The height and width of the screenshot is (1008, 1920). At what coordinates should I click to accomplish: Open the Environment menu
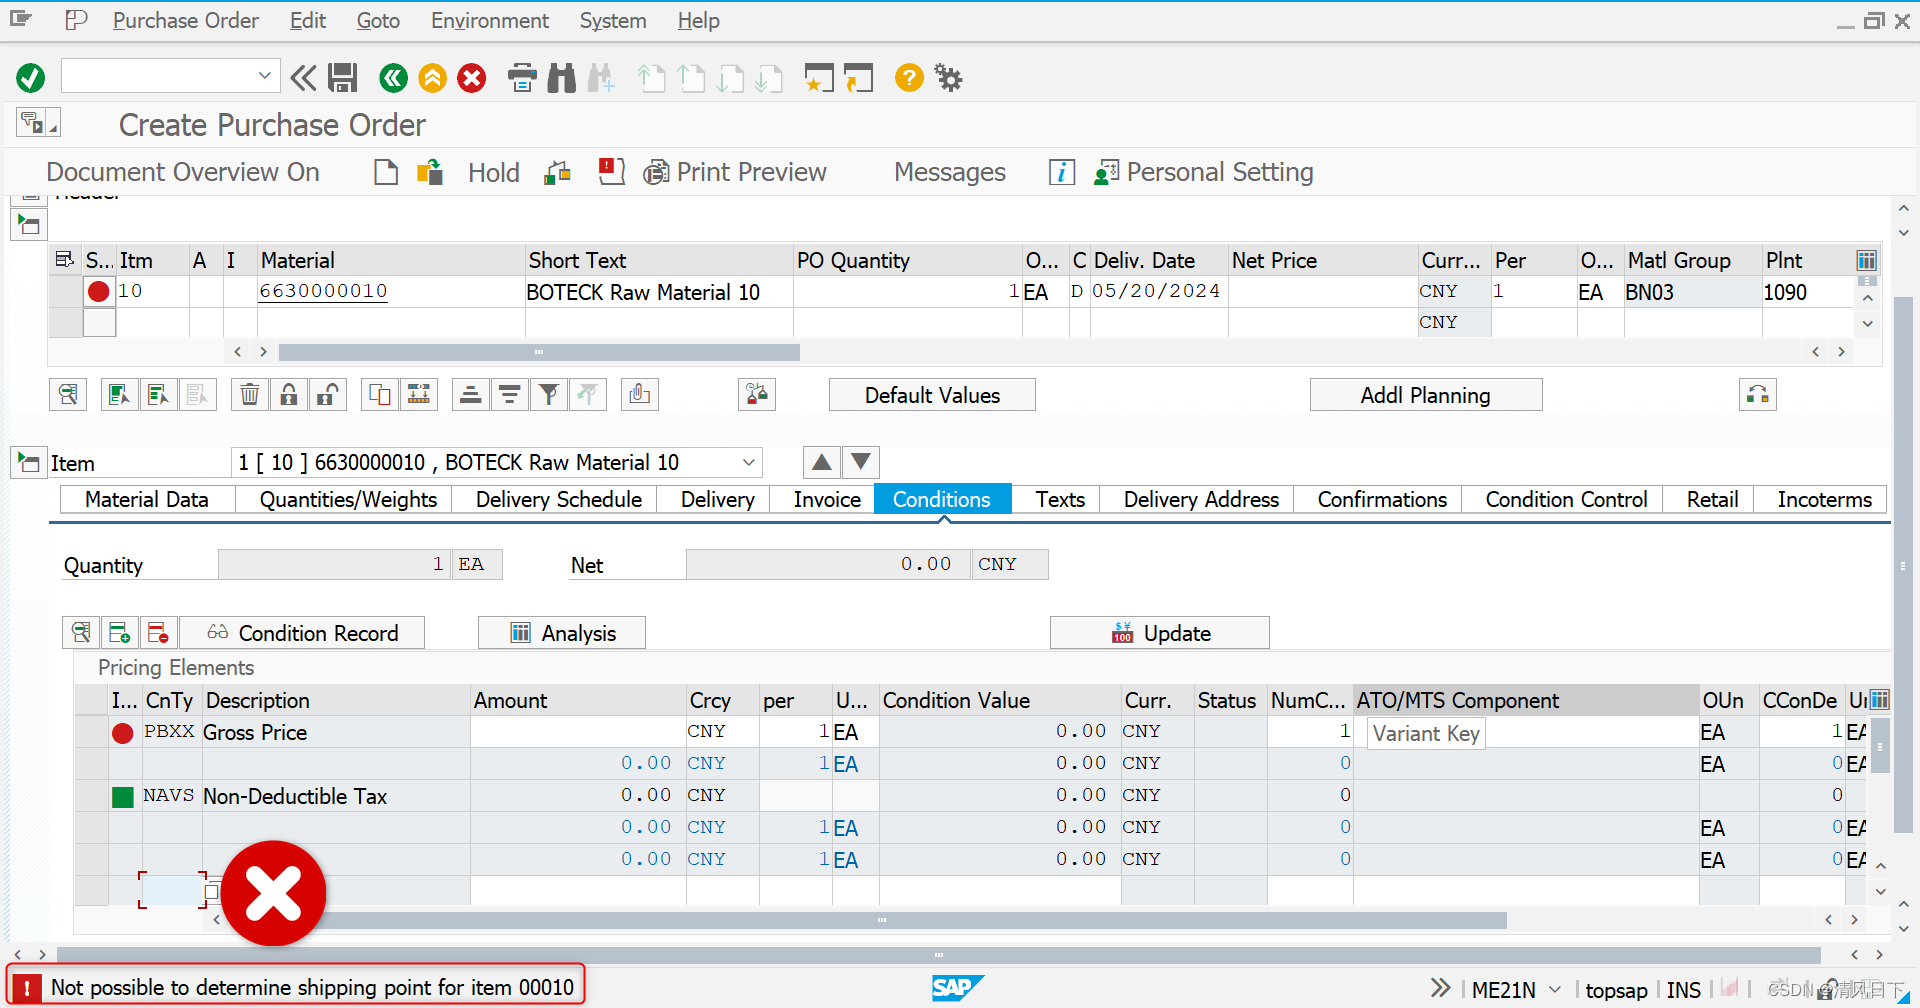click(x=490, y=20)
